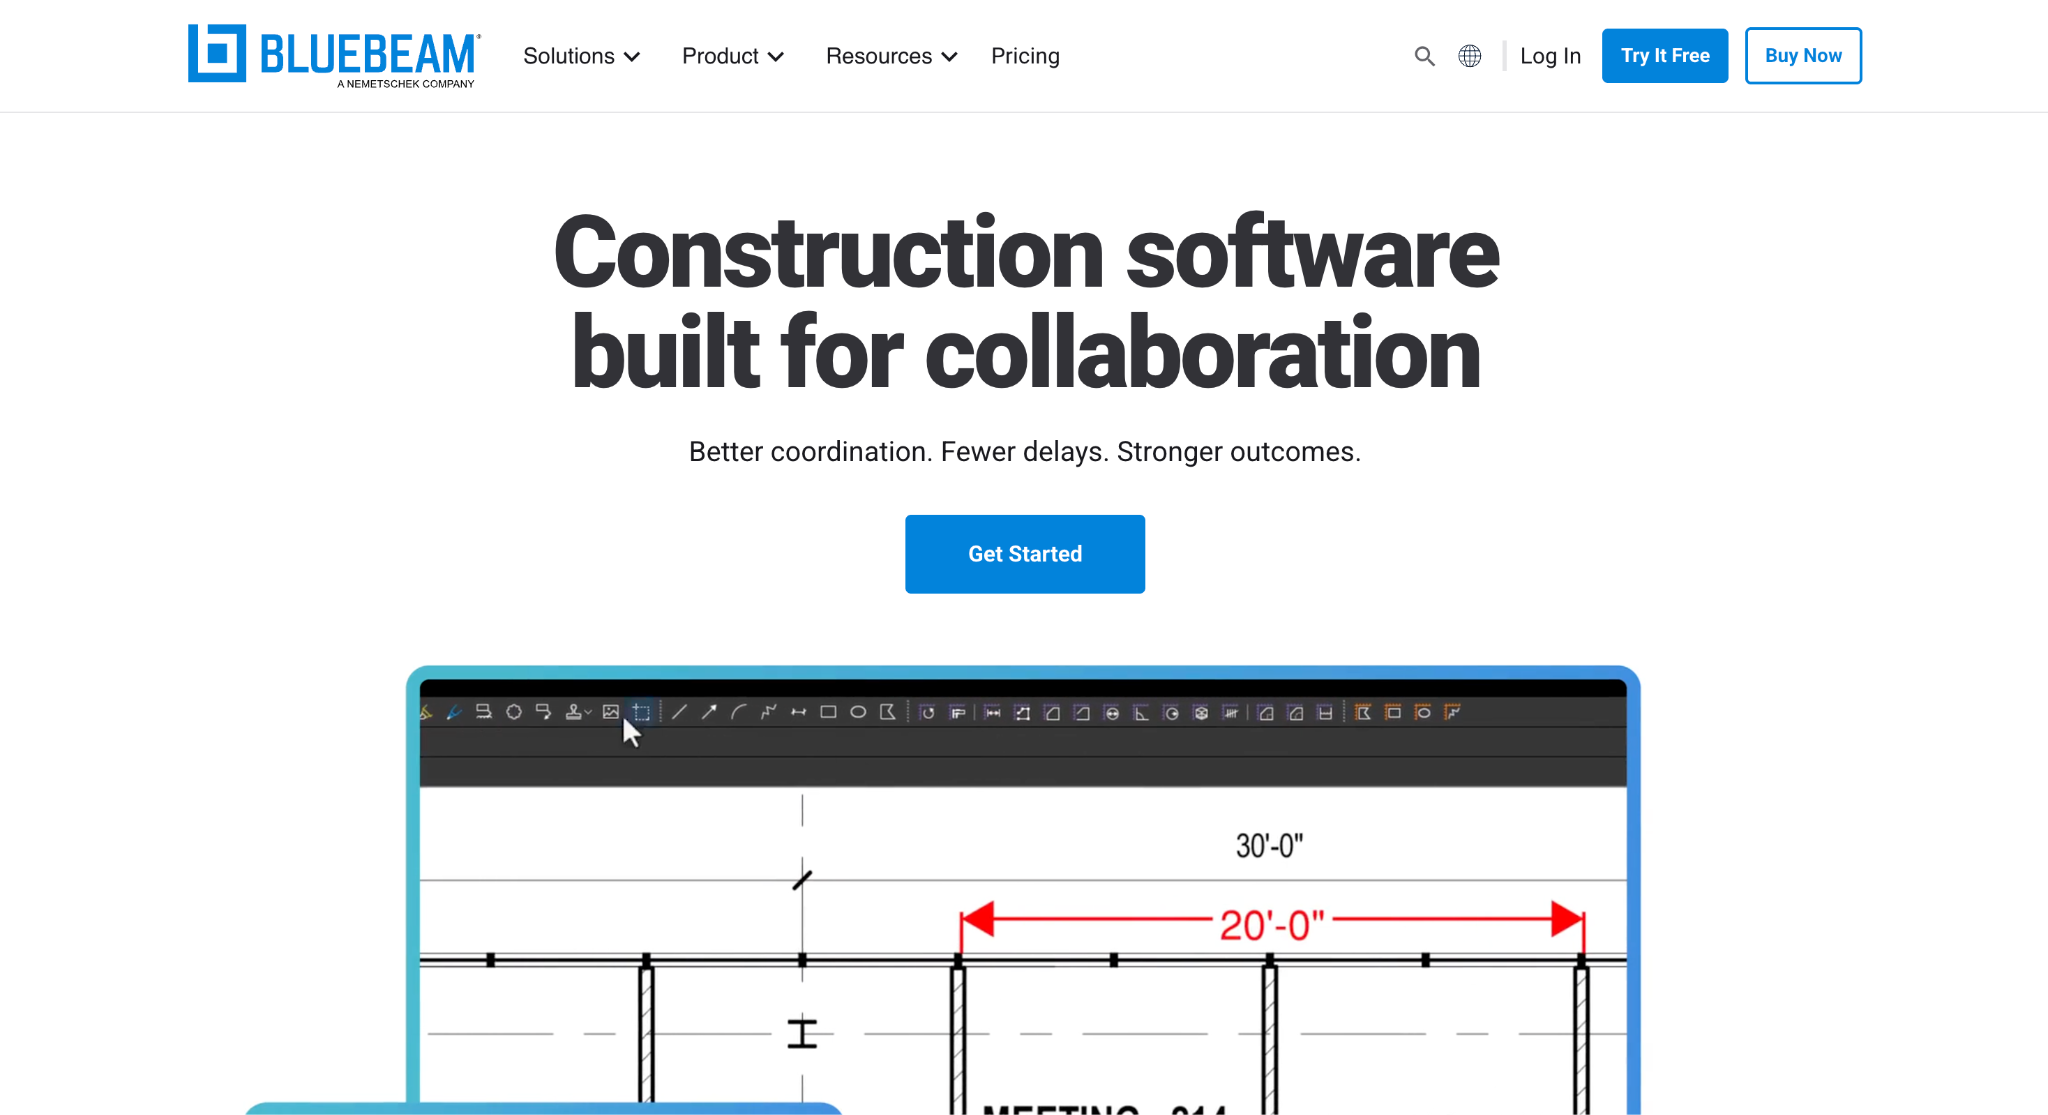Select the orange Polygon sketch tool
Screen dimensions: 2048x1115
(x=1363, y=712)
